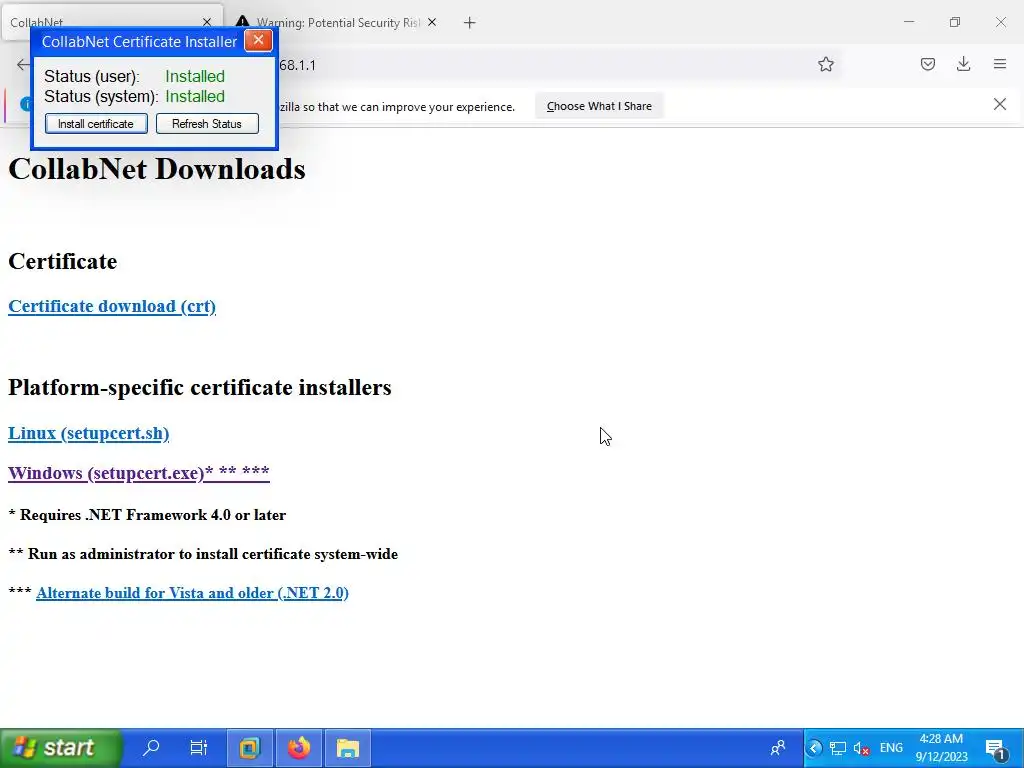Dismiss the Mozilla data sharing notification bar

pos(999,104)
